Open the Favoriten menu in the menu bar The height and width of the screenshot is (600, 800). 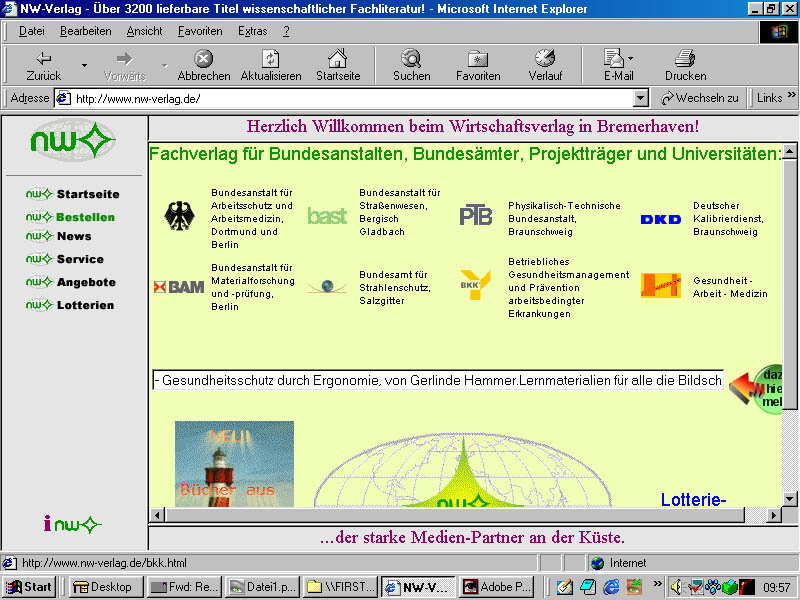pos(200,31)
